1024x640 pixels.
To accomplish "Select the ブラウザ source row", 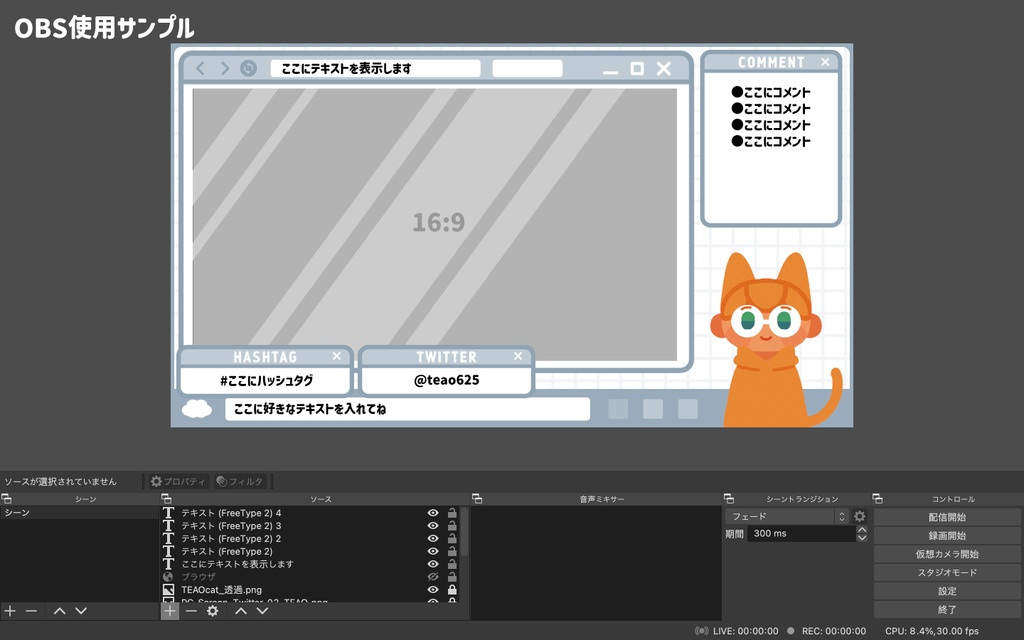I will (311, 577).
